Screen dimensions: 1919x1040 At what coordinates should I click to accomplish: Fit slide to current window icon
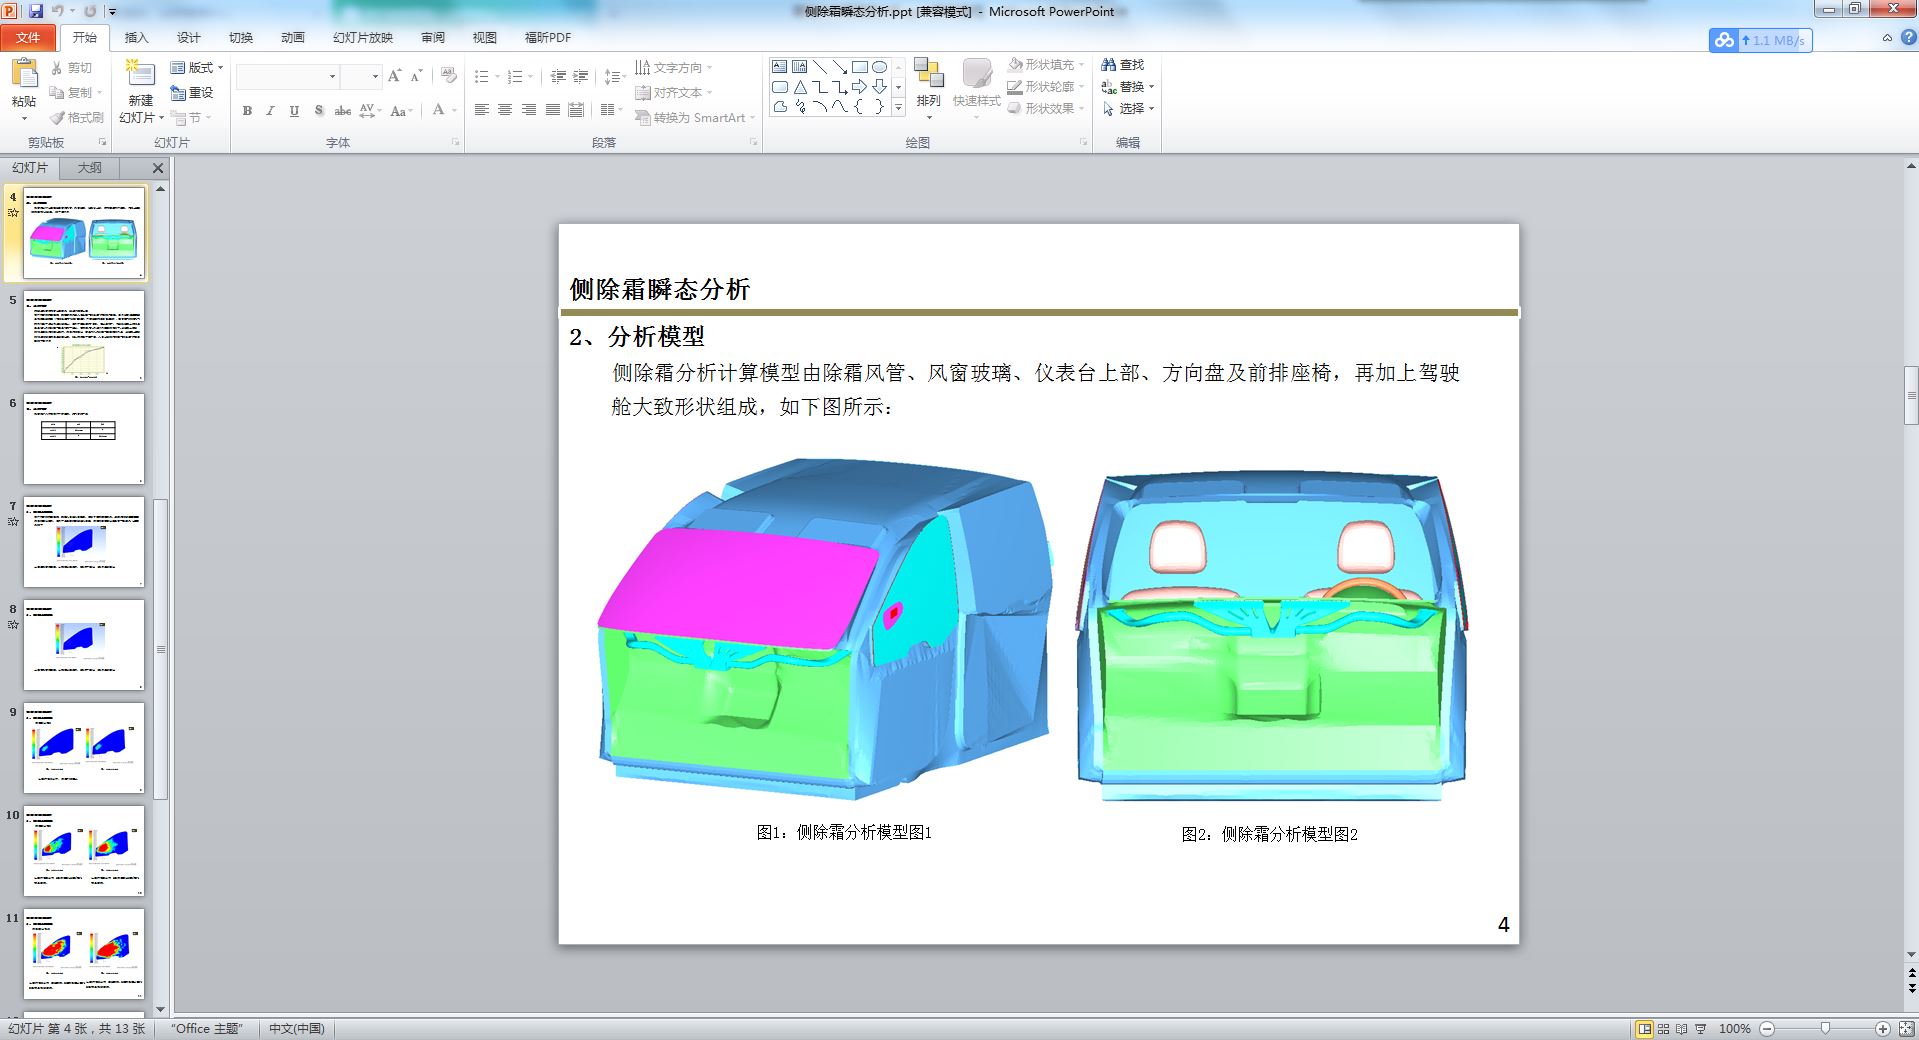1905,1029
